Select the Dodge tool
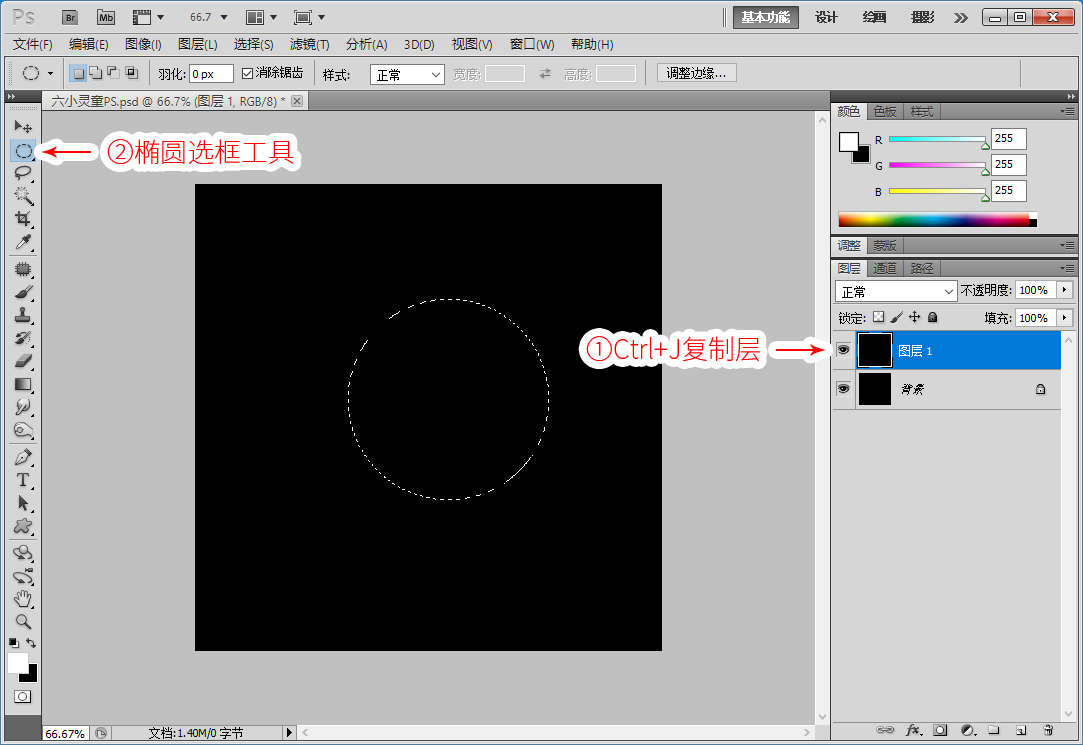The height and width of the screenshot is (745, 1083). pyautogui.click(x=23, y=430)
